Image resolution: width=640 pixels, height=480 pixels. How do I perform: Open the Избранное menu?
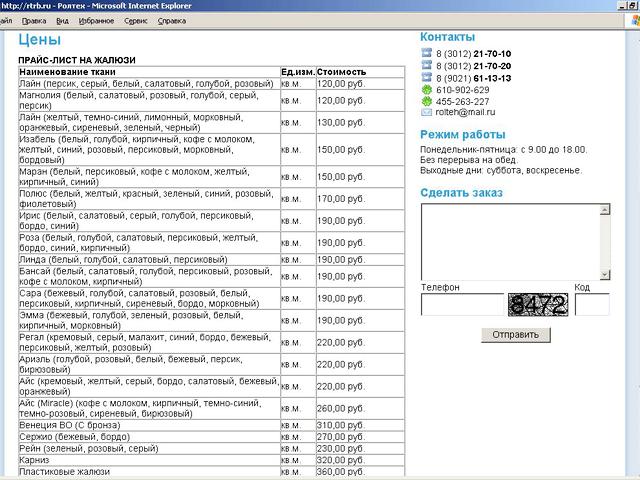98,20
